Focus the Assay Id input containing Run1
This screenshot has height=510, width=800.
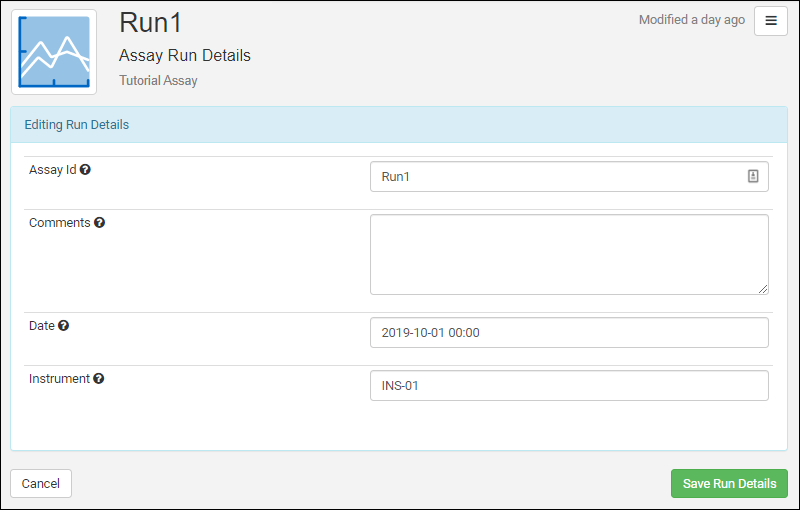pyautogui.click(x=555, y=177)
